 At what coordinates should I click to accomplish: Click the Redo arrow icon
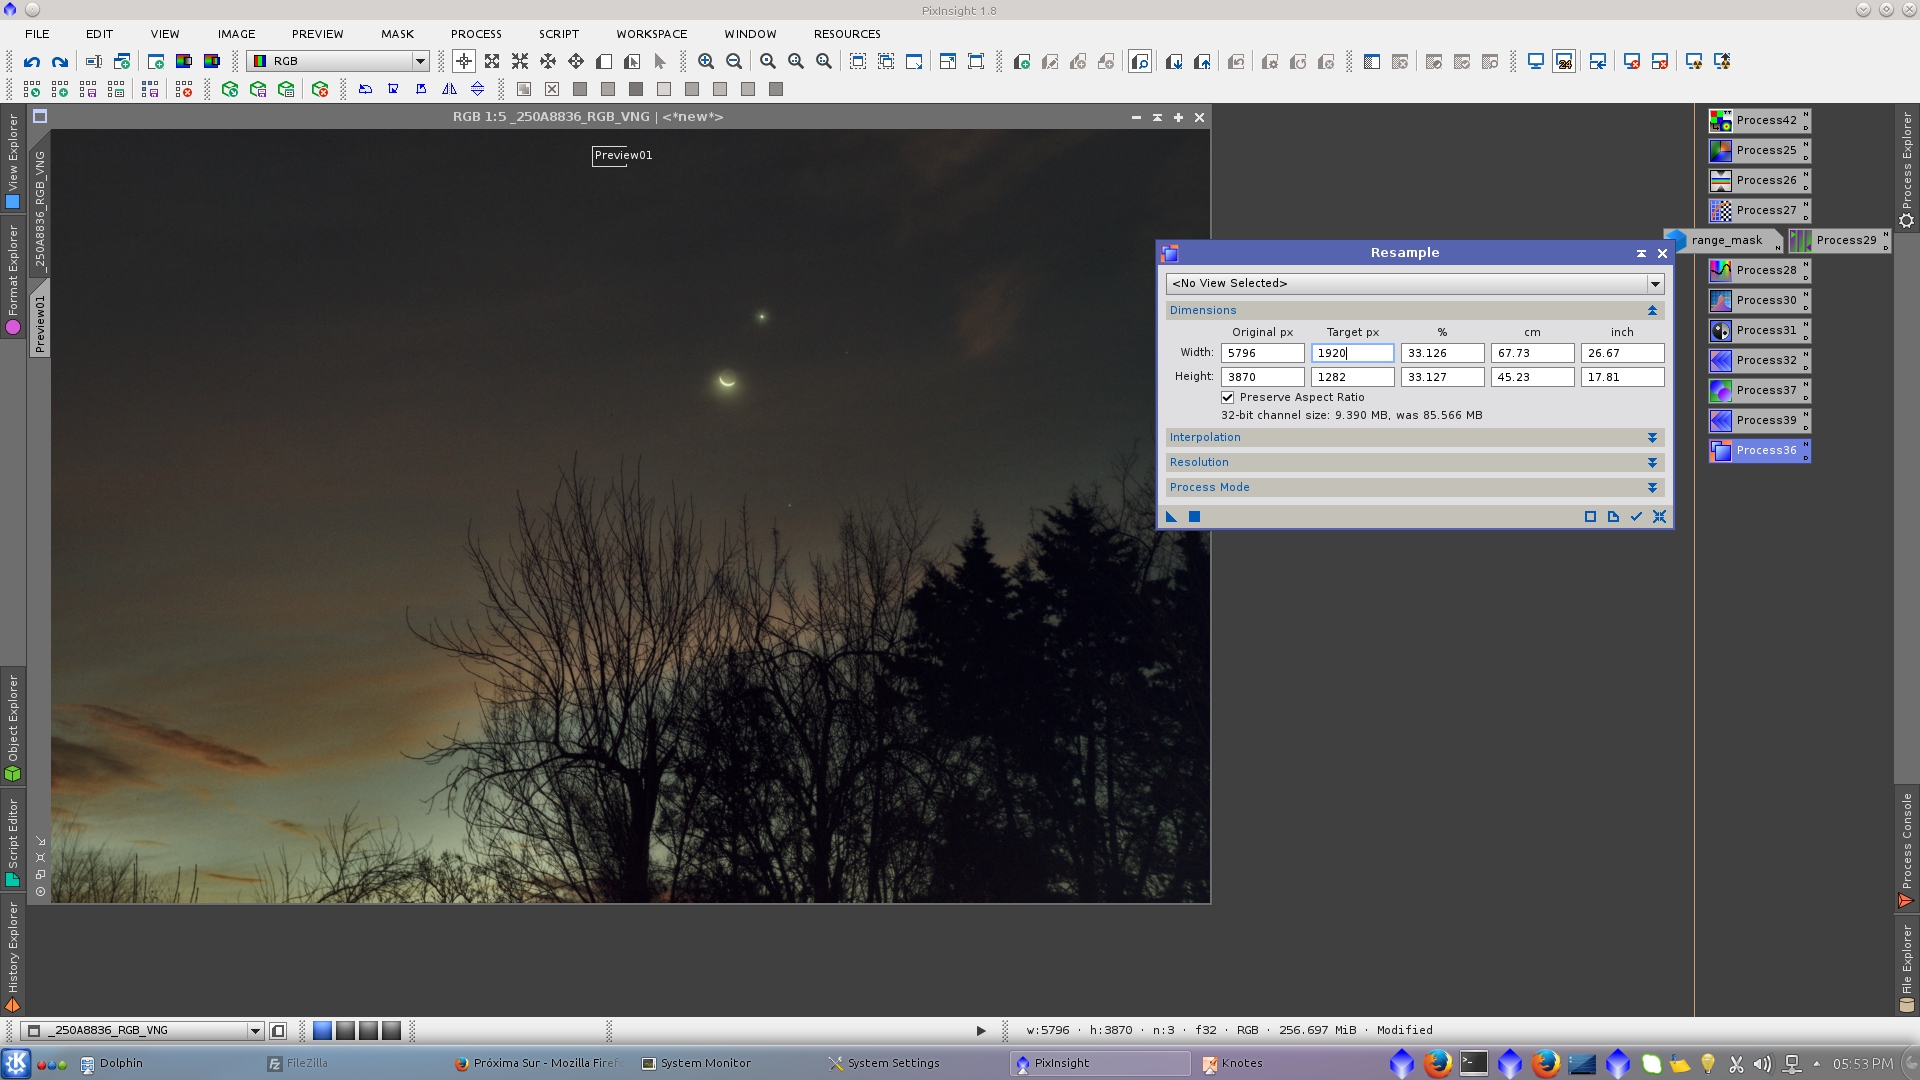click(60, 62)
